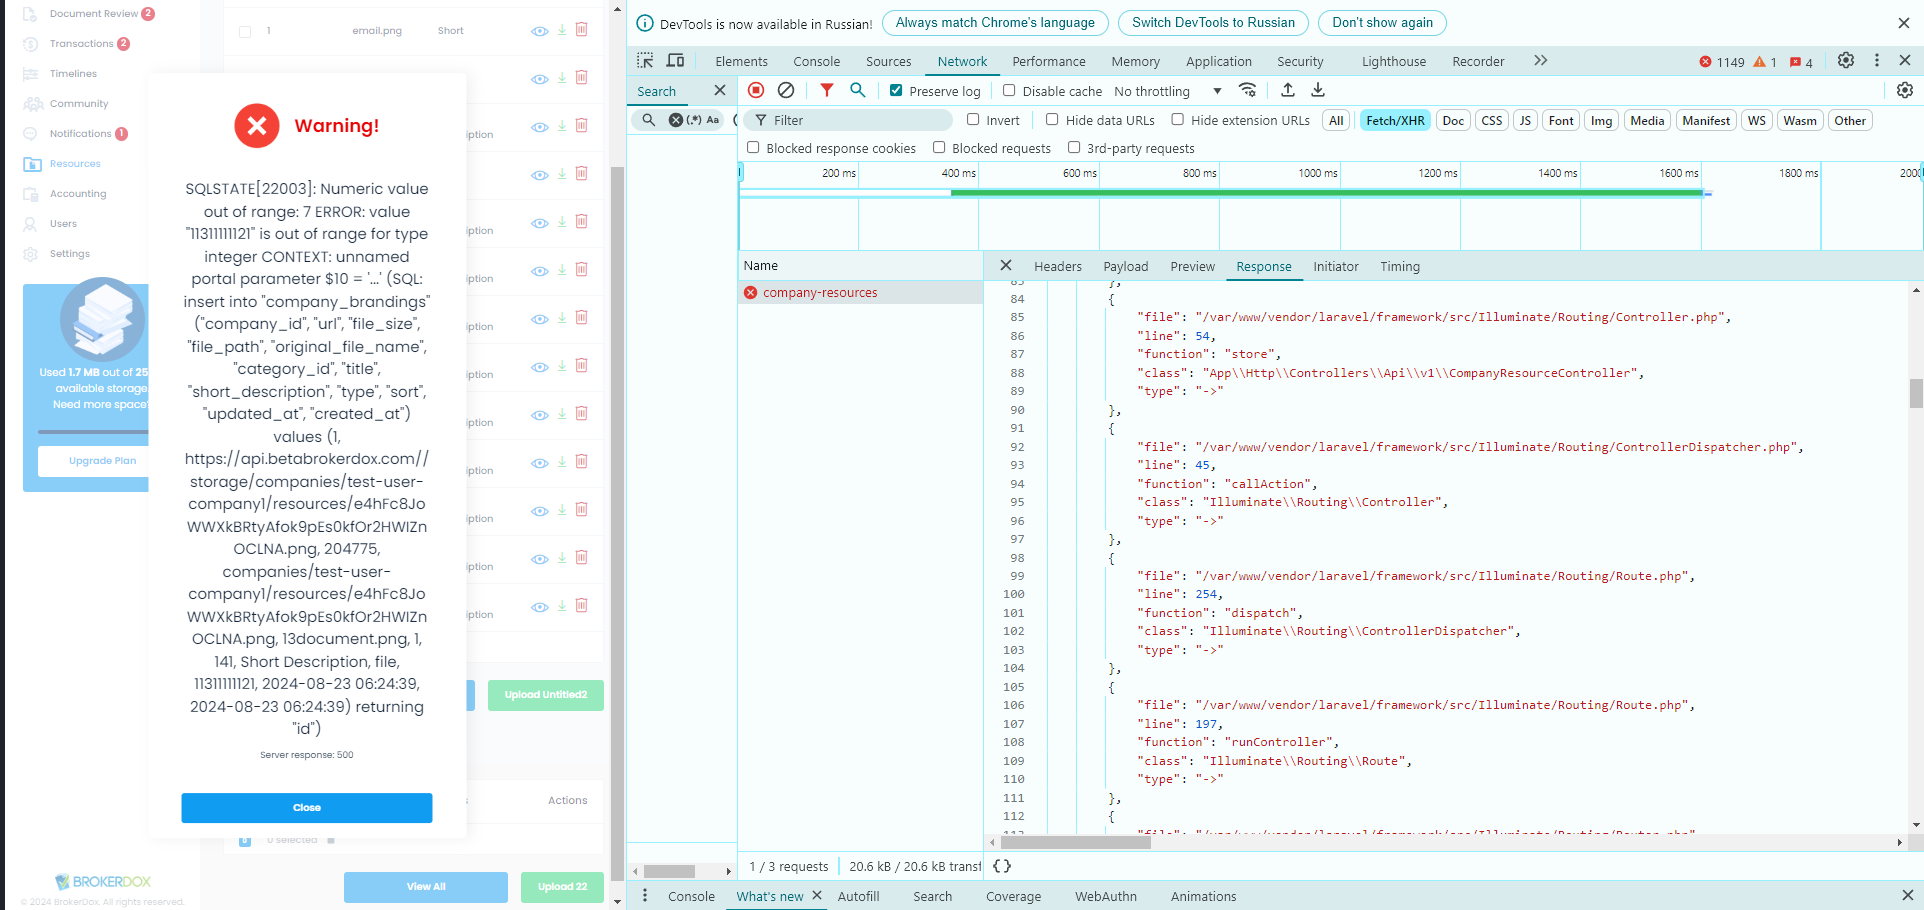Download the email.png resource
Viewport: 1924px width, 910px height.
pyautogui.click(x=562, y=30)
